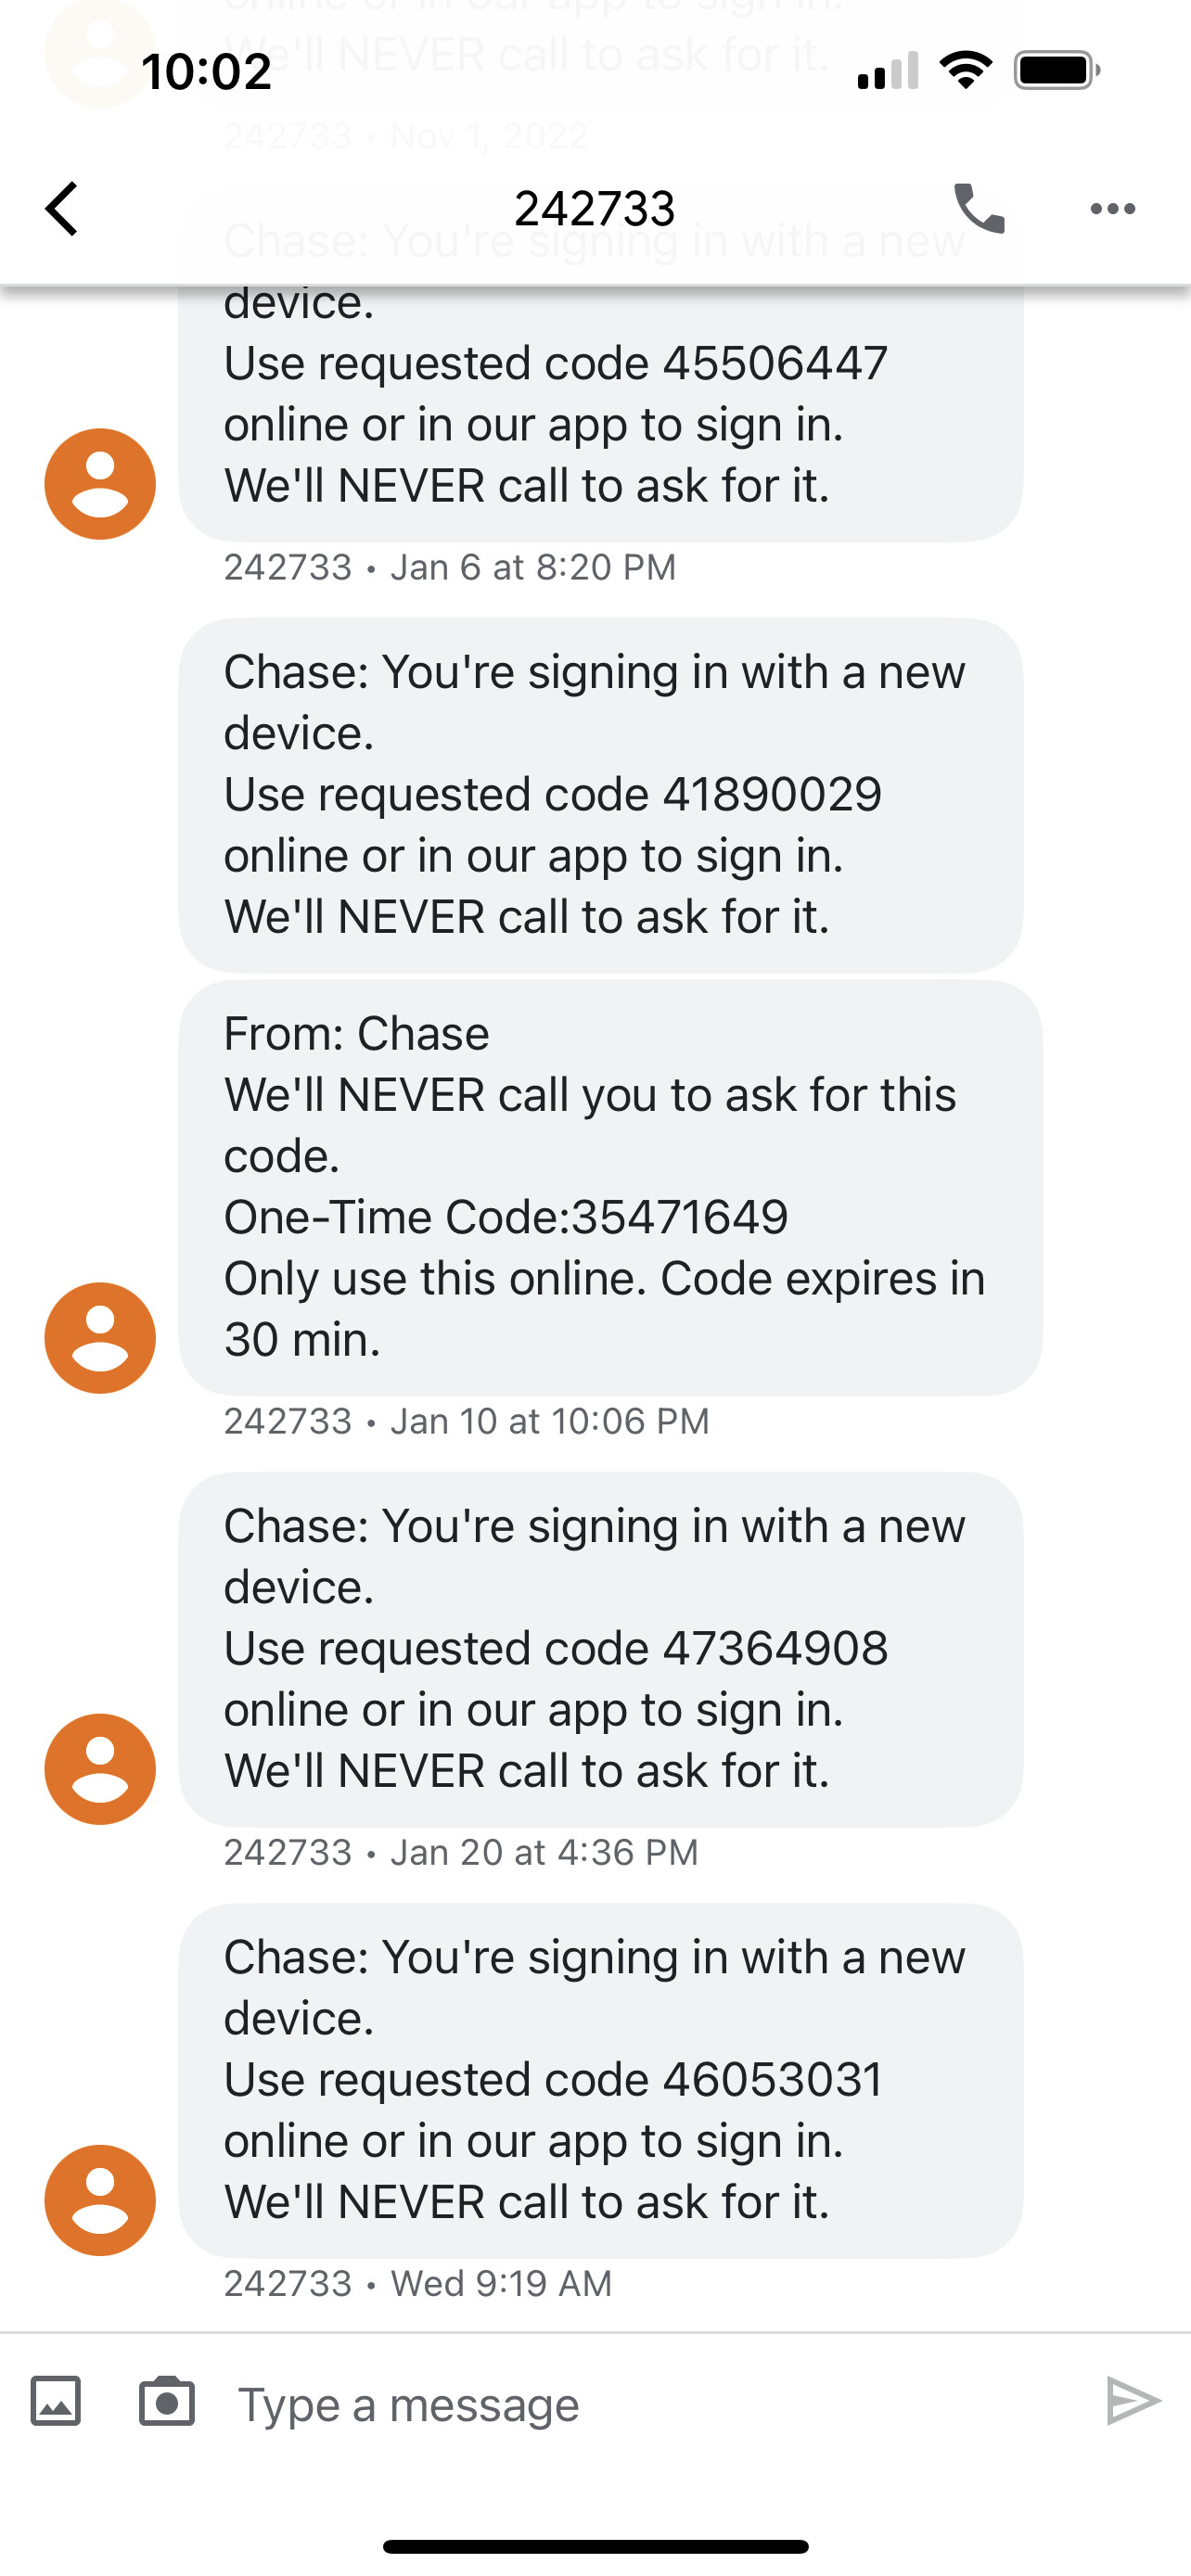Select the message with code 47364908
Screen dimensions: 1191x2576
click(600, 1649)
